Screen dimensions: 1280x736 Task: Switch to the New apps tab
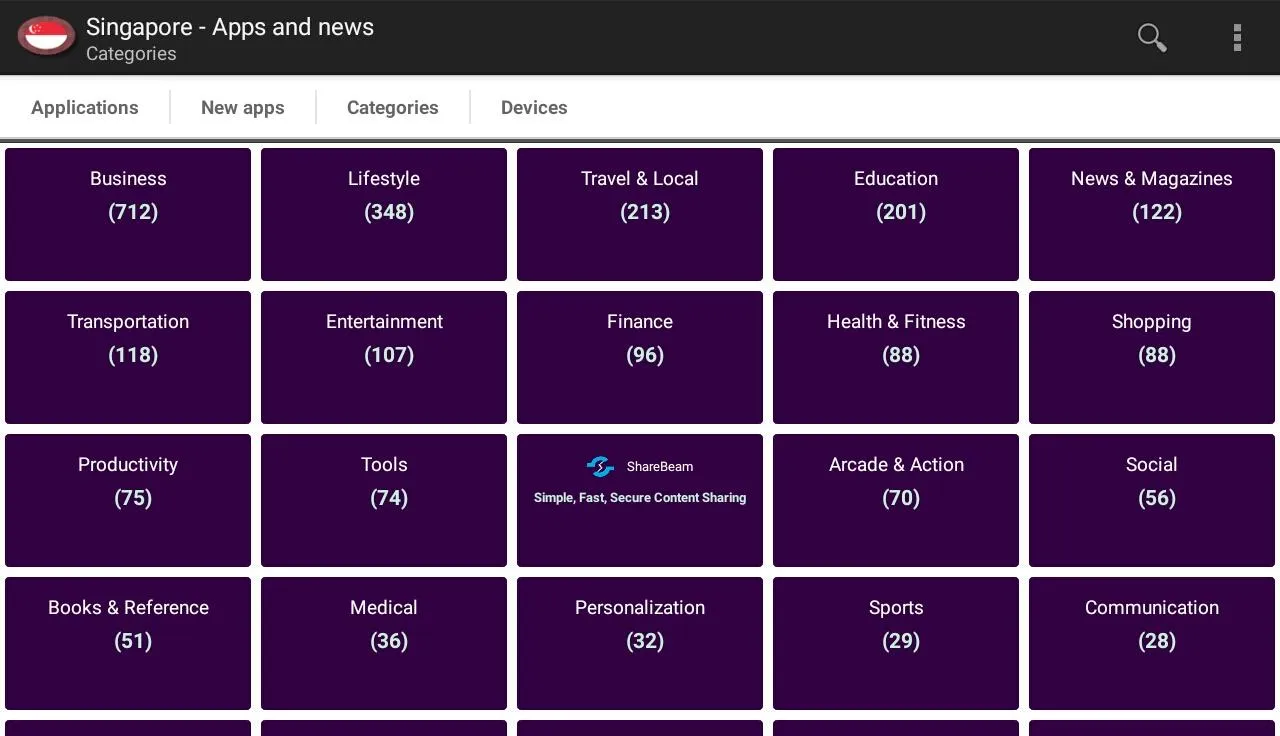(x=243, y=107)
